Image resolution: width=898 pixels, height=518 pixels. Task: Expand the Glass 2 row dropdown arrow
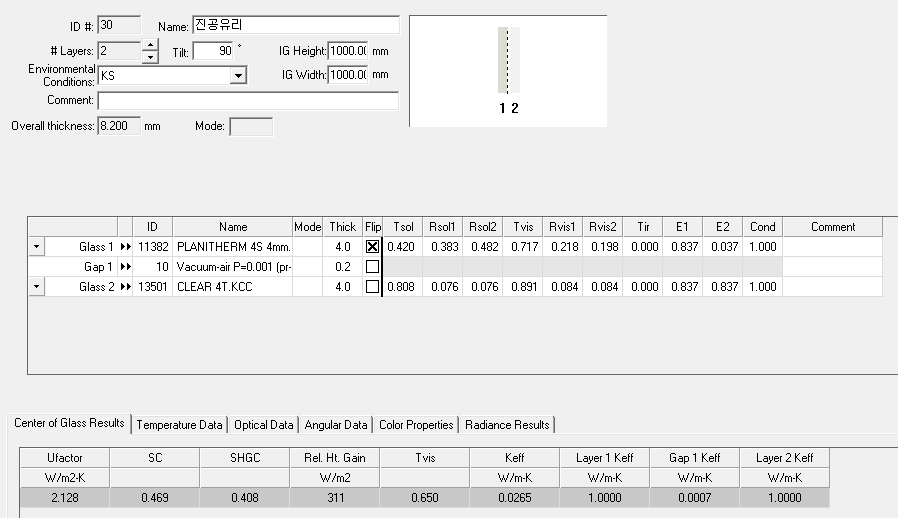click(x=37, y=287)
